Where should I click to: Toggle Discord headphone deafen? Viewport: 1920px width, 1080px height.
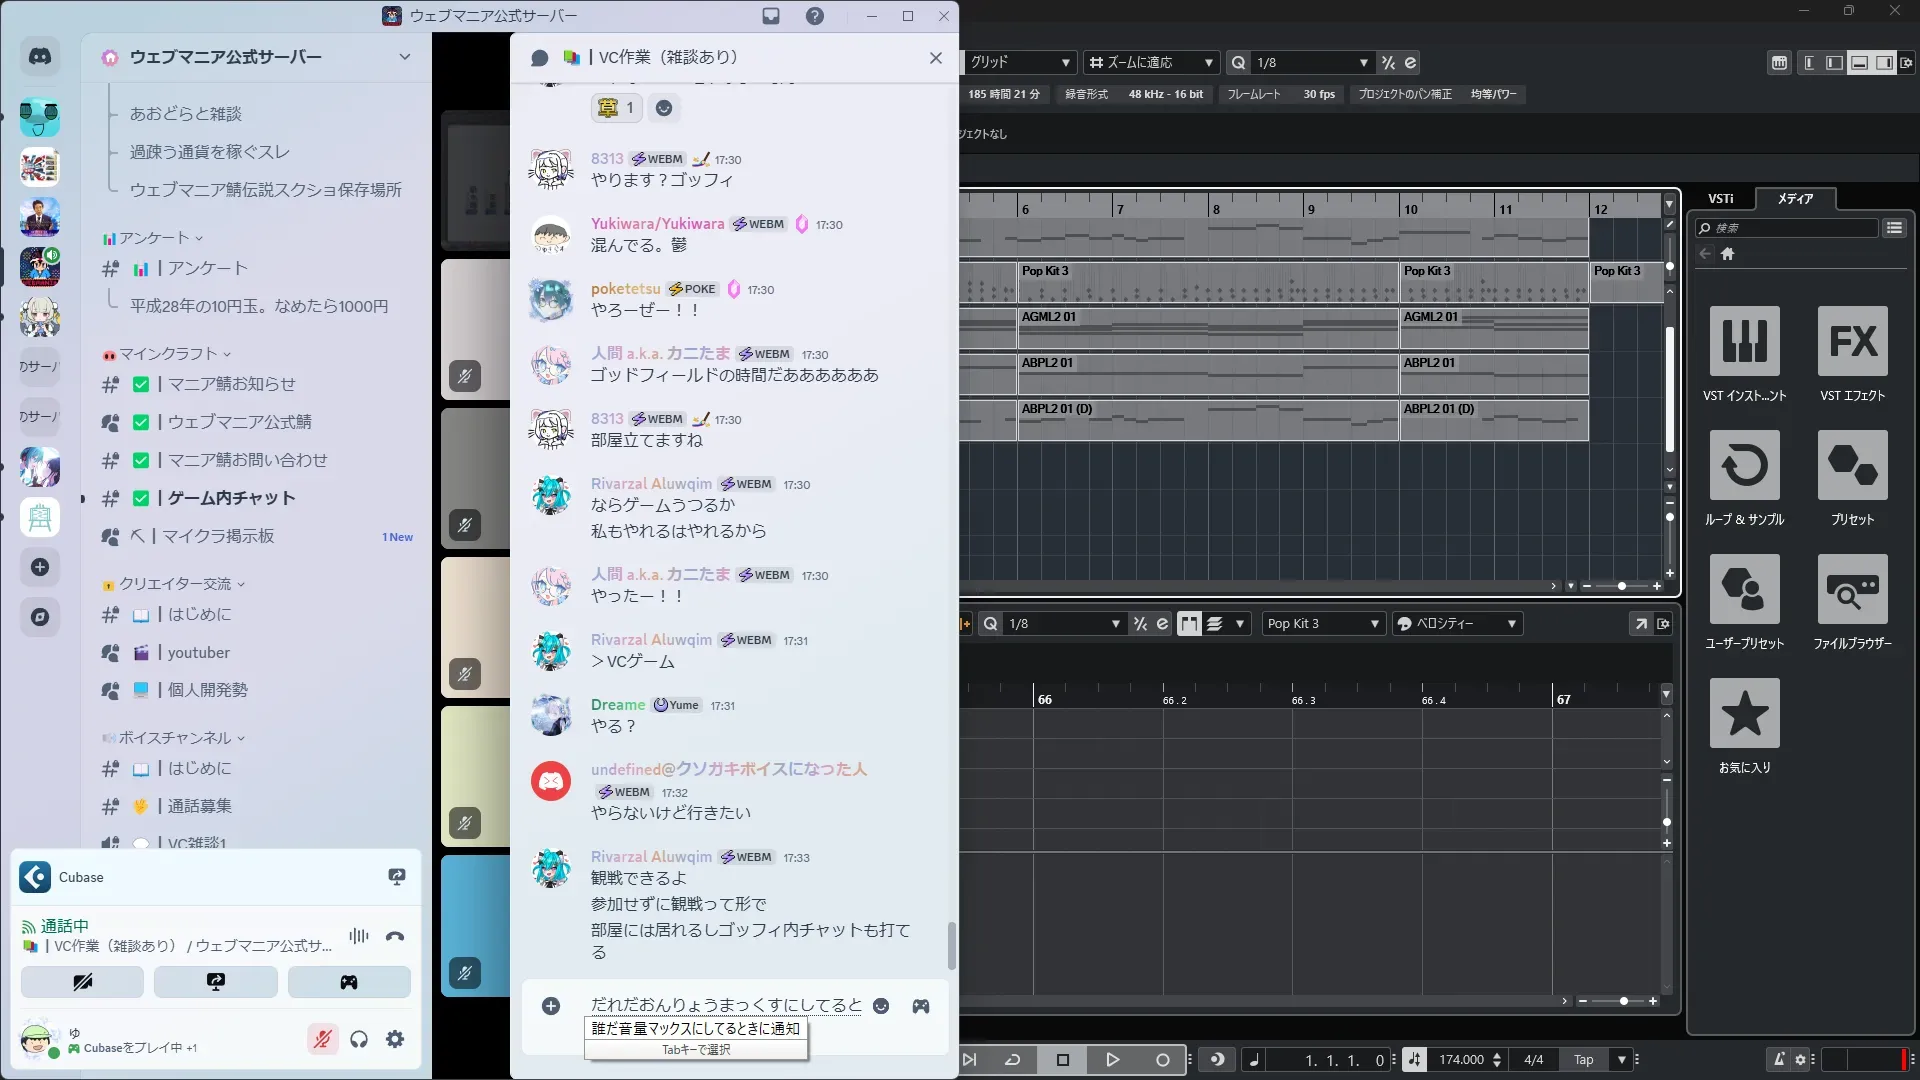[359, 1040]
